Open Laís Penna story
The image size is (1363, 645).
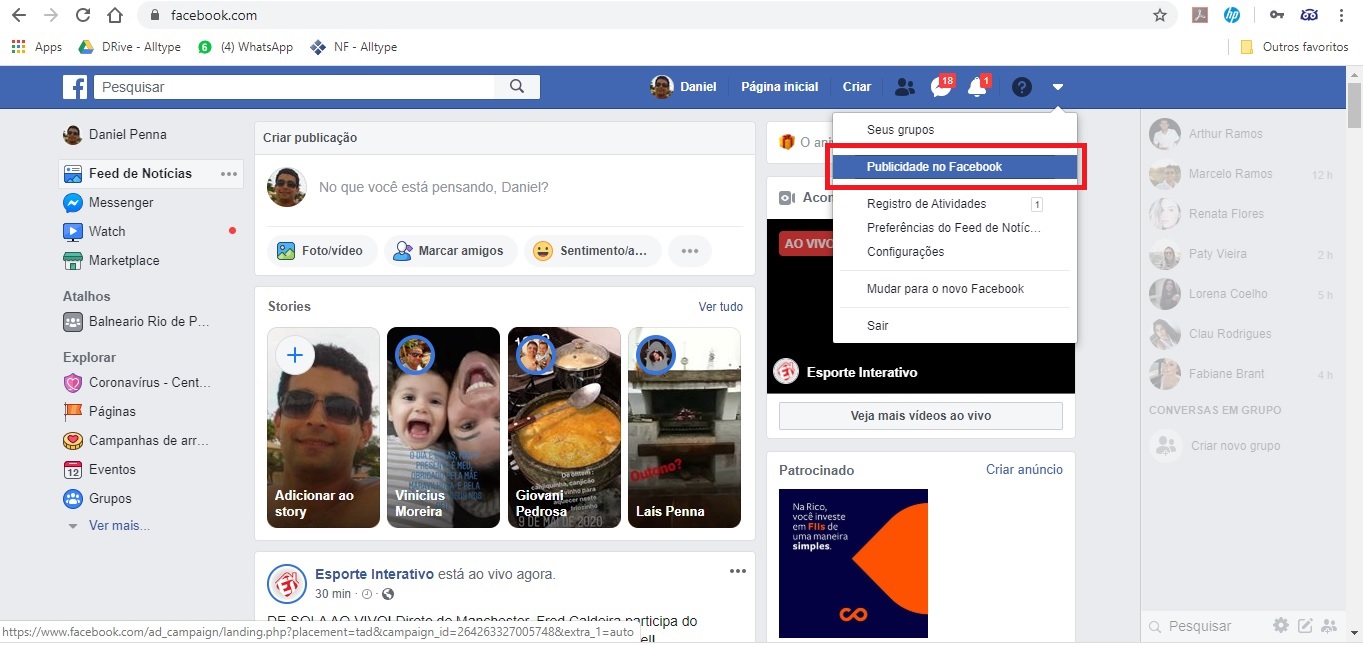[684, 427]
